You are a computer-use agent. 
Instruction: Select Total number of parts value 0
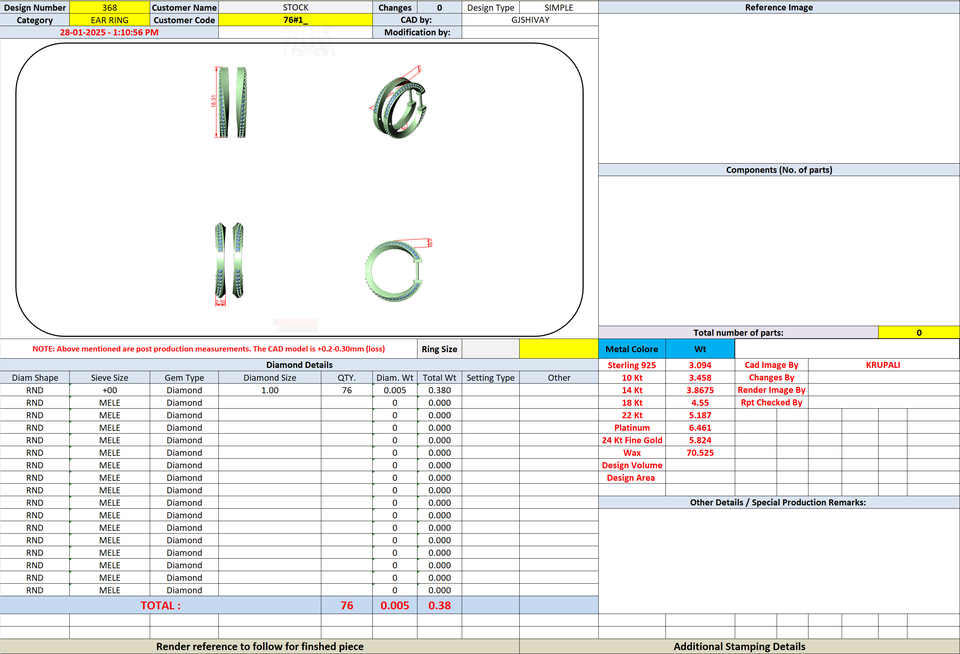click(918, 333)
